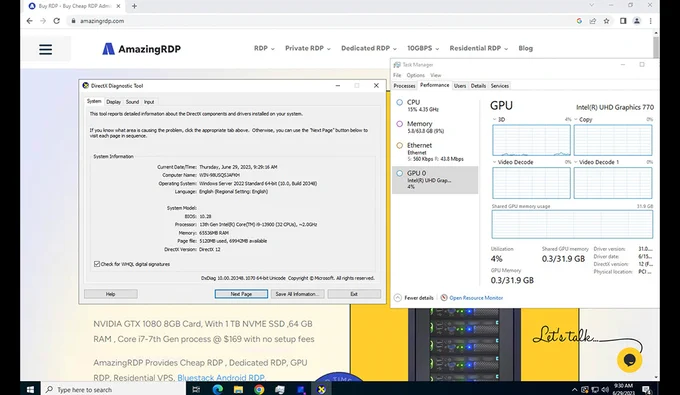Toggle Check for WHQL digital signatures
The height and width of the screenshot is (395, 680).
coord(97,264)
